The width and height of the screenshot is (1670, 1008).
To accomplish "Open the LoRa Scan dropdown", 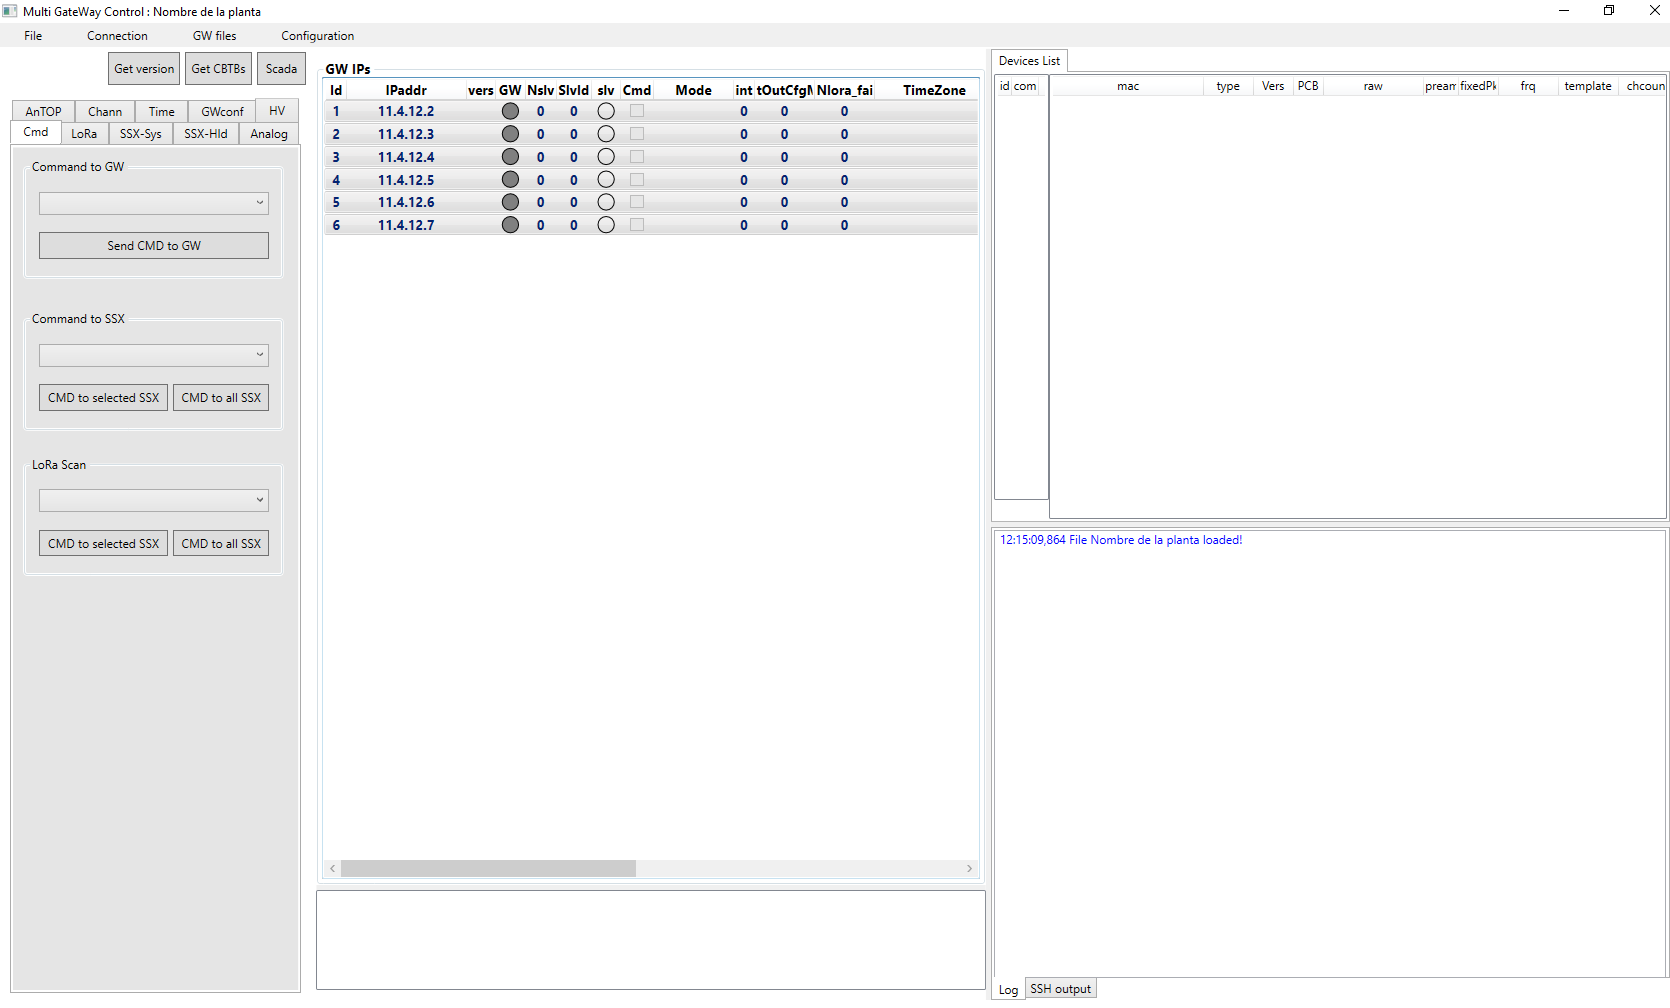I will [x=153, y=500].
